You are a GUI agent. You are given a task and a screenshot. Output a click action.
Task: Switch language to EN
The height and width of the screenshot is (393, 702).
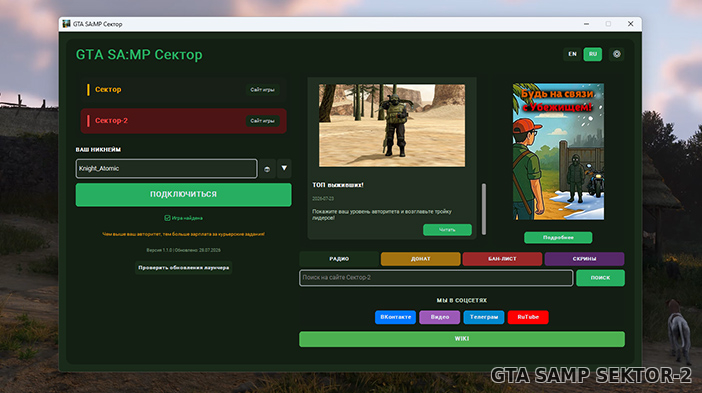[x=572, y=54]
